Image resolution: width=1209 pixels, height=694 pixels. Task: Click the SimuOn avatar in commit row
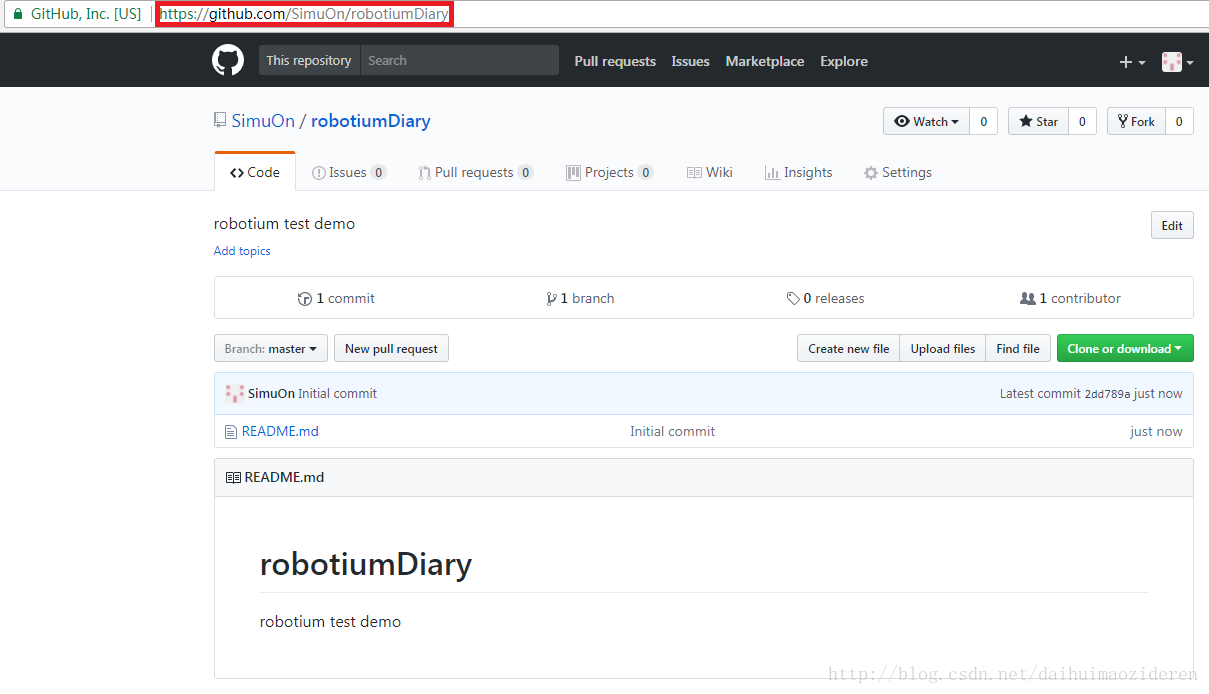point(235,394)
